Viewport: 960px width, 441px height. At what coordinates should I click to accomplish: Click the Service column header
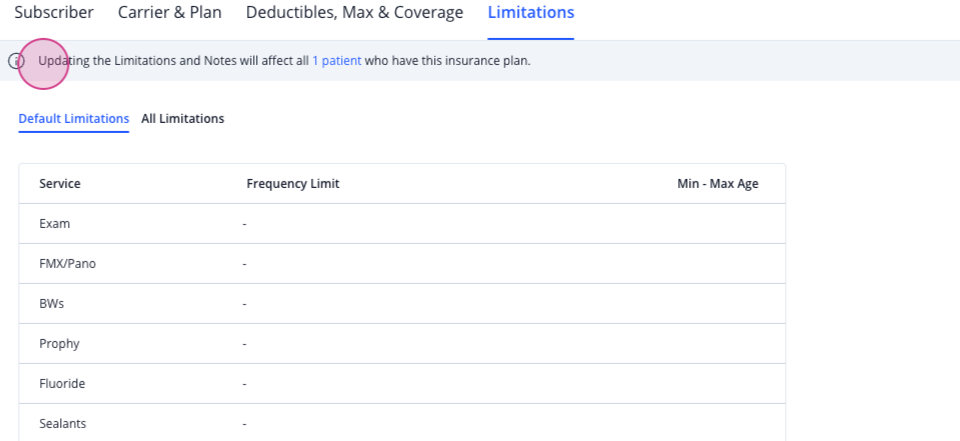point(60,184)
